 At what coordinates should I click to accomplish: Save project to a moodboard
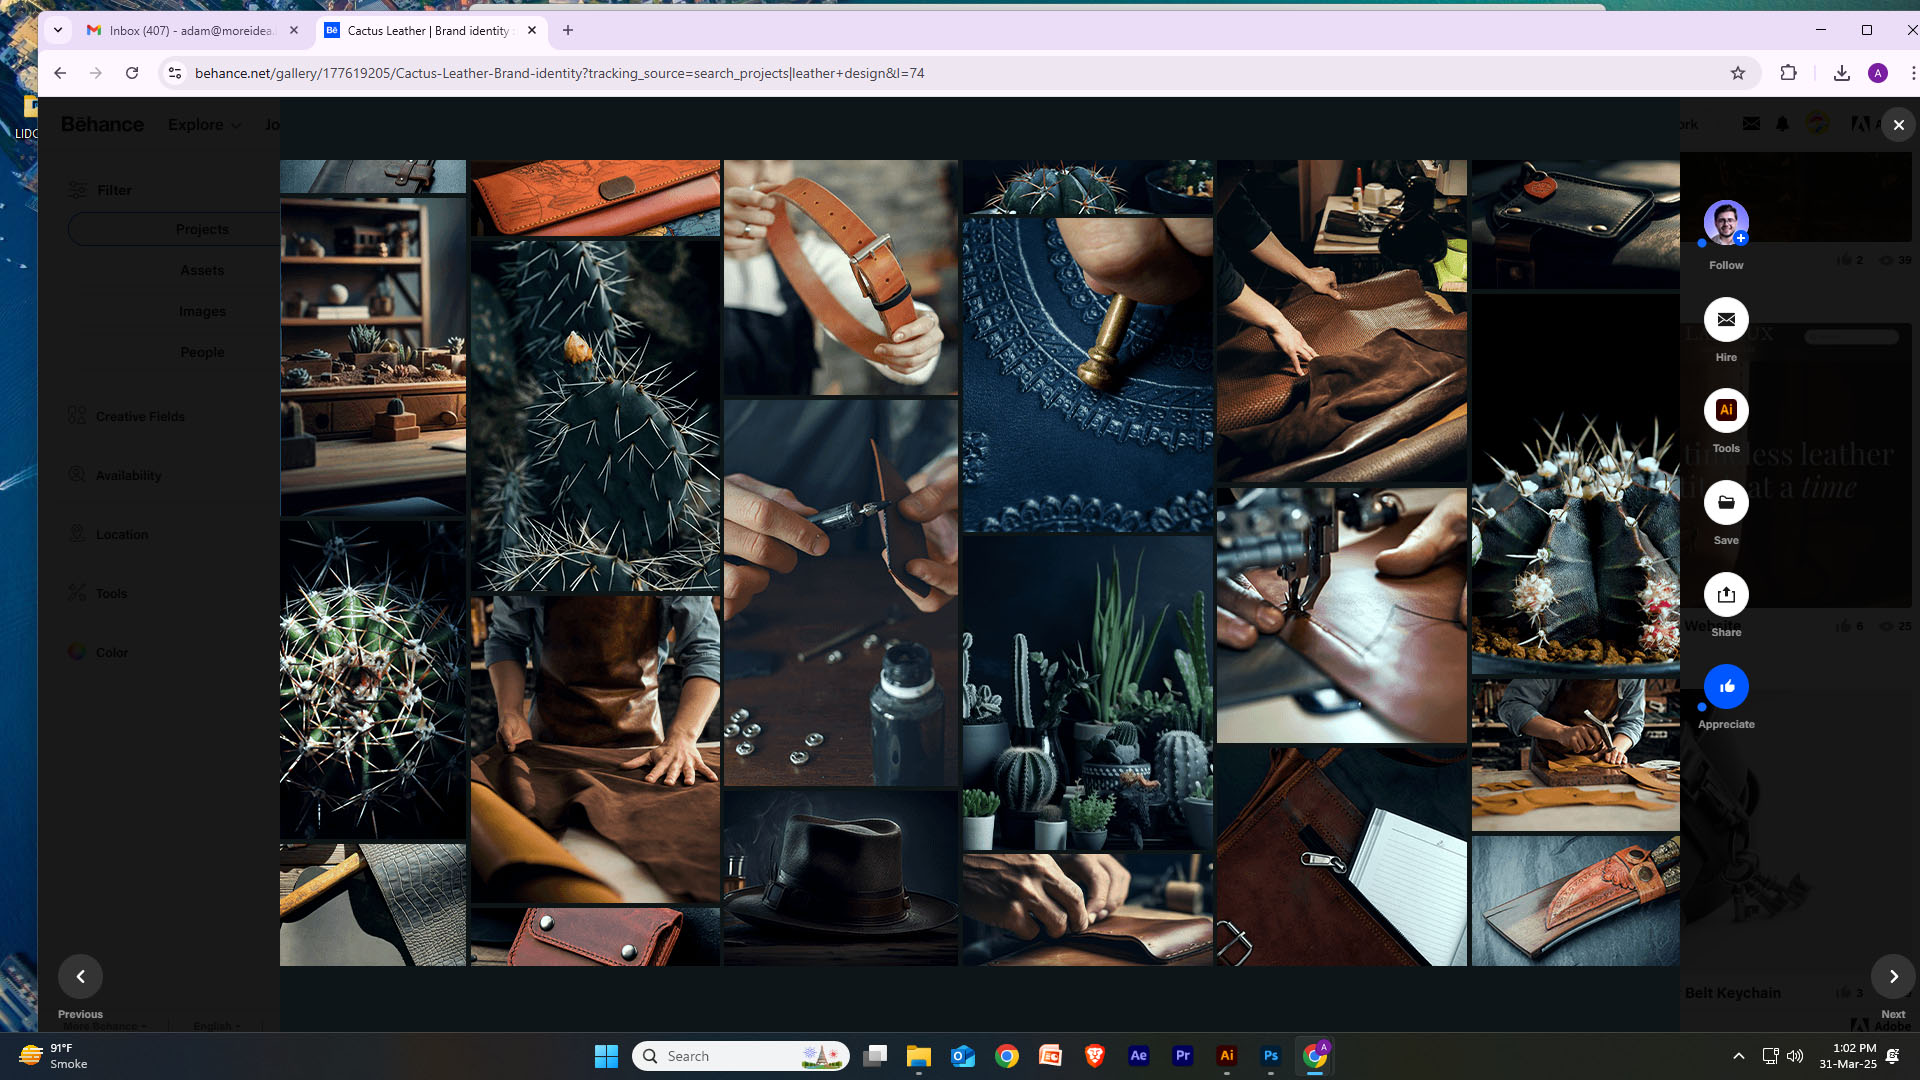(x=1726, y=503)
